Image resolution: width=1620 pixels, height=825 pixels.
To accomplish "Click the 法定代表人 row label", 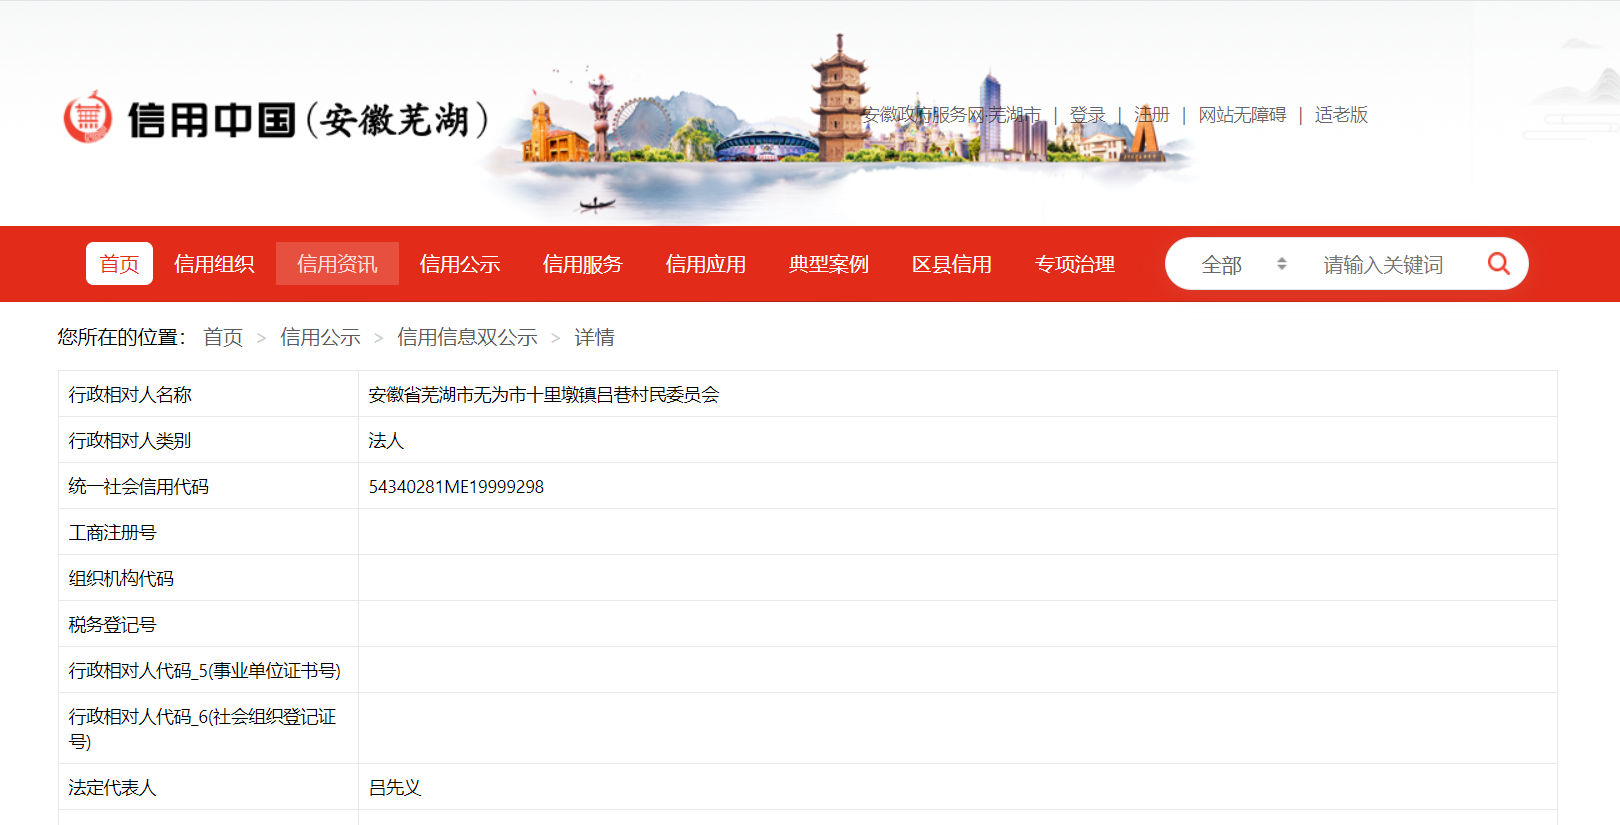I will click(113, 788).
